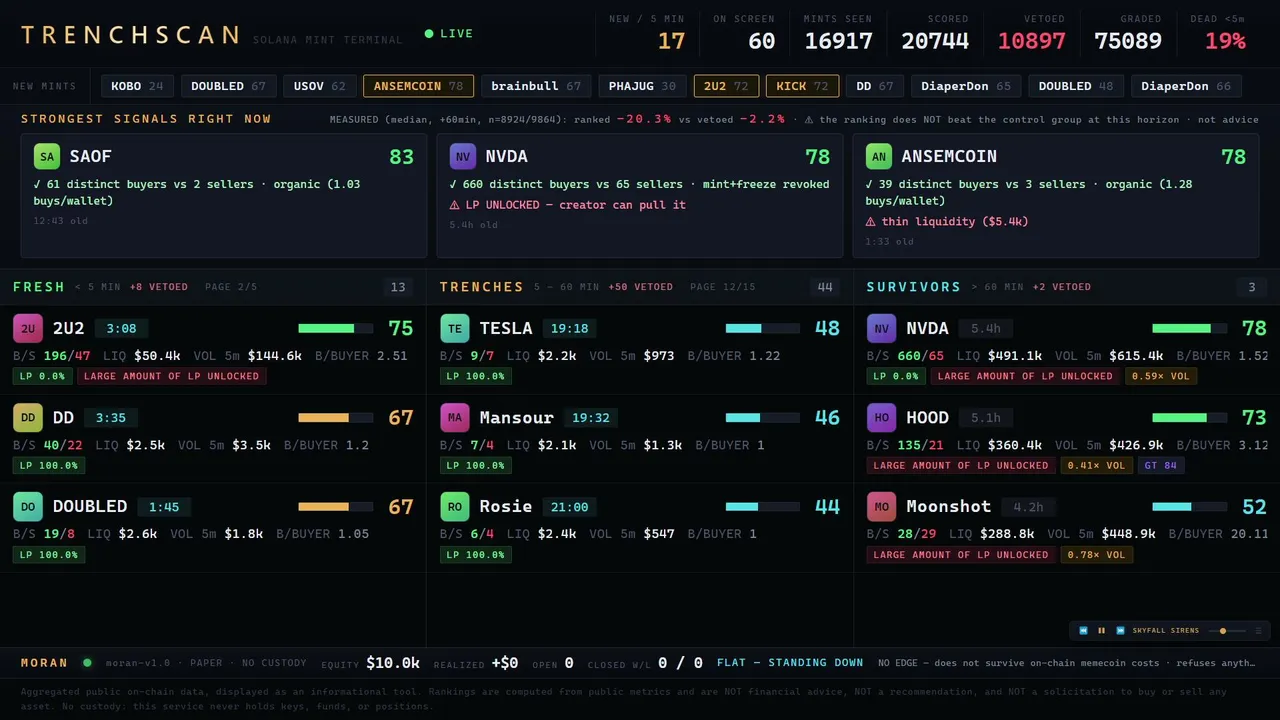Click the NVDA age tag 5.4h in Survivors
Image resolution: width=1280 pixels, height=720 pixels.
tap(986, 328)
